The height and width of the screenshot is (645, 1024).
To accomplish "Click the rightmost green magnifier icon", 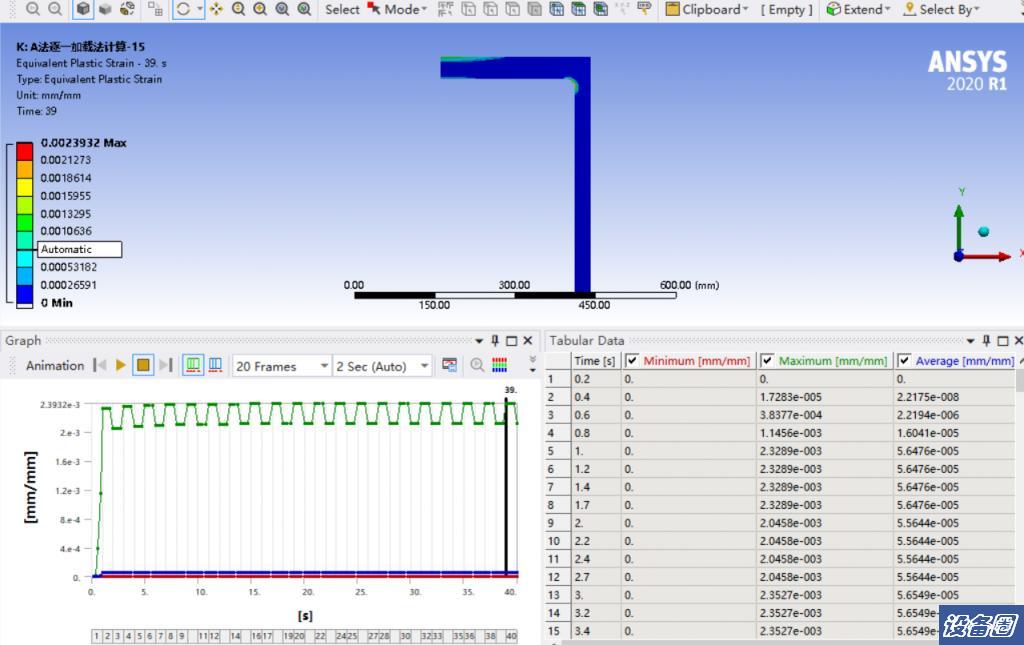I will 304,9.
